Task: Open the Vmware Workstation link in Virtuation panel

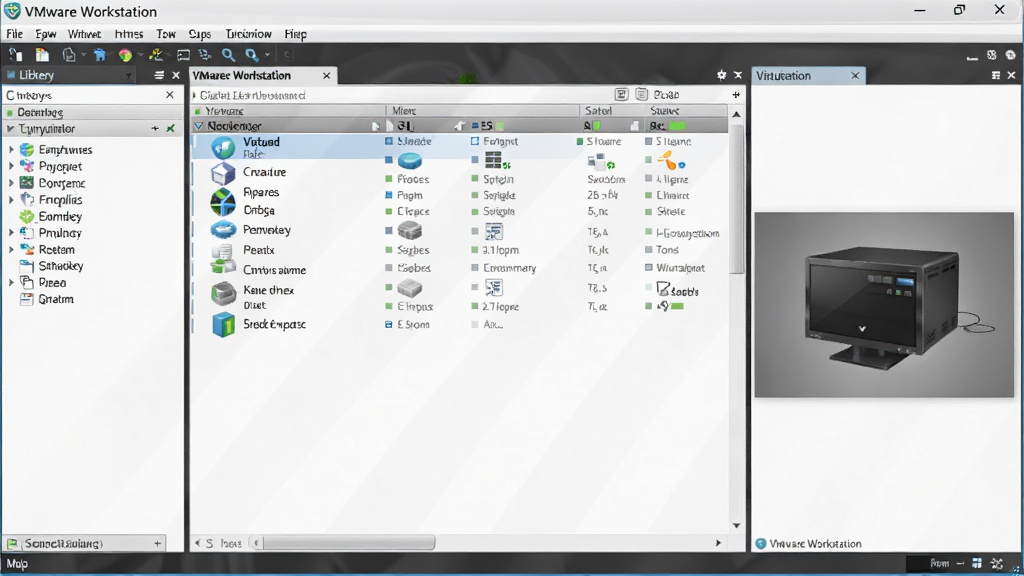Action: pos(815,543)
